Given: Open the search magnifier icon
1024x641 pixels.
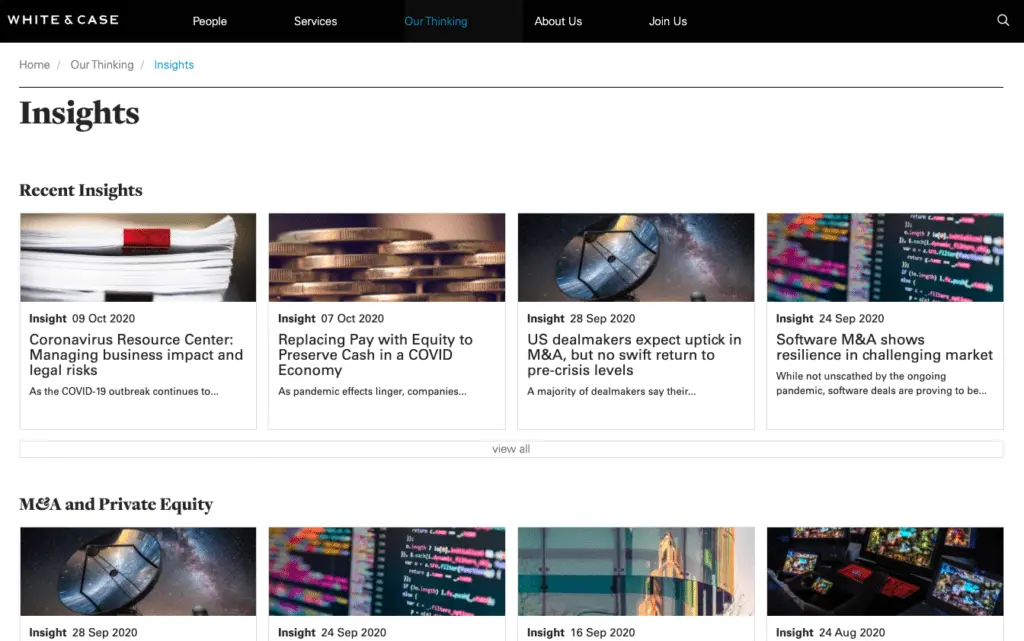Looking at the screenshot, I should (1003, 20).
